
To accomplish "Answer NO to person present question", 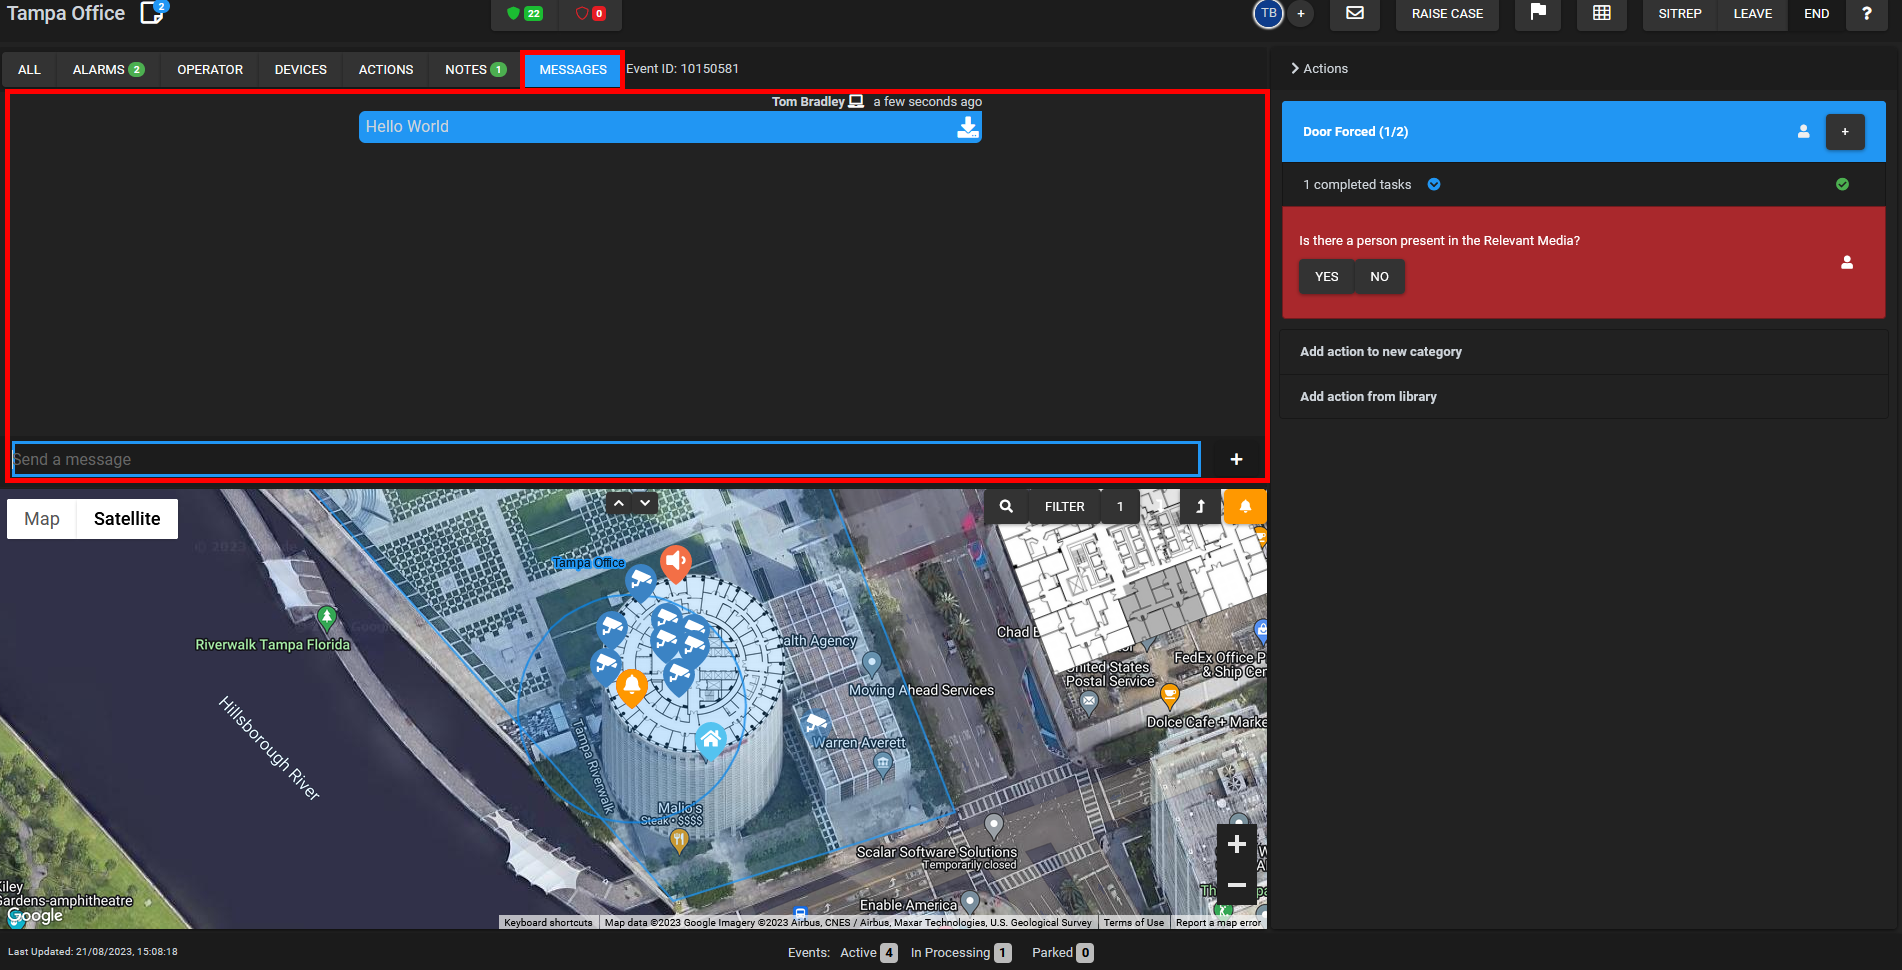I will [1379, 277].
